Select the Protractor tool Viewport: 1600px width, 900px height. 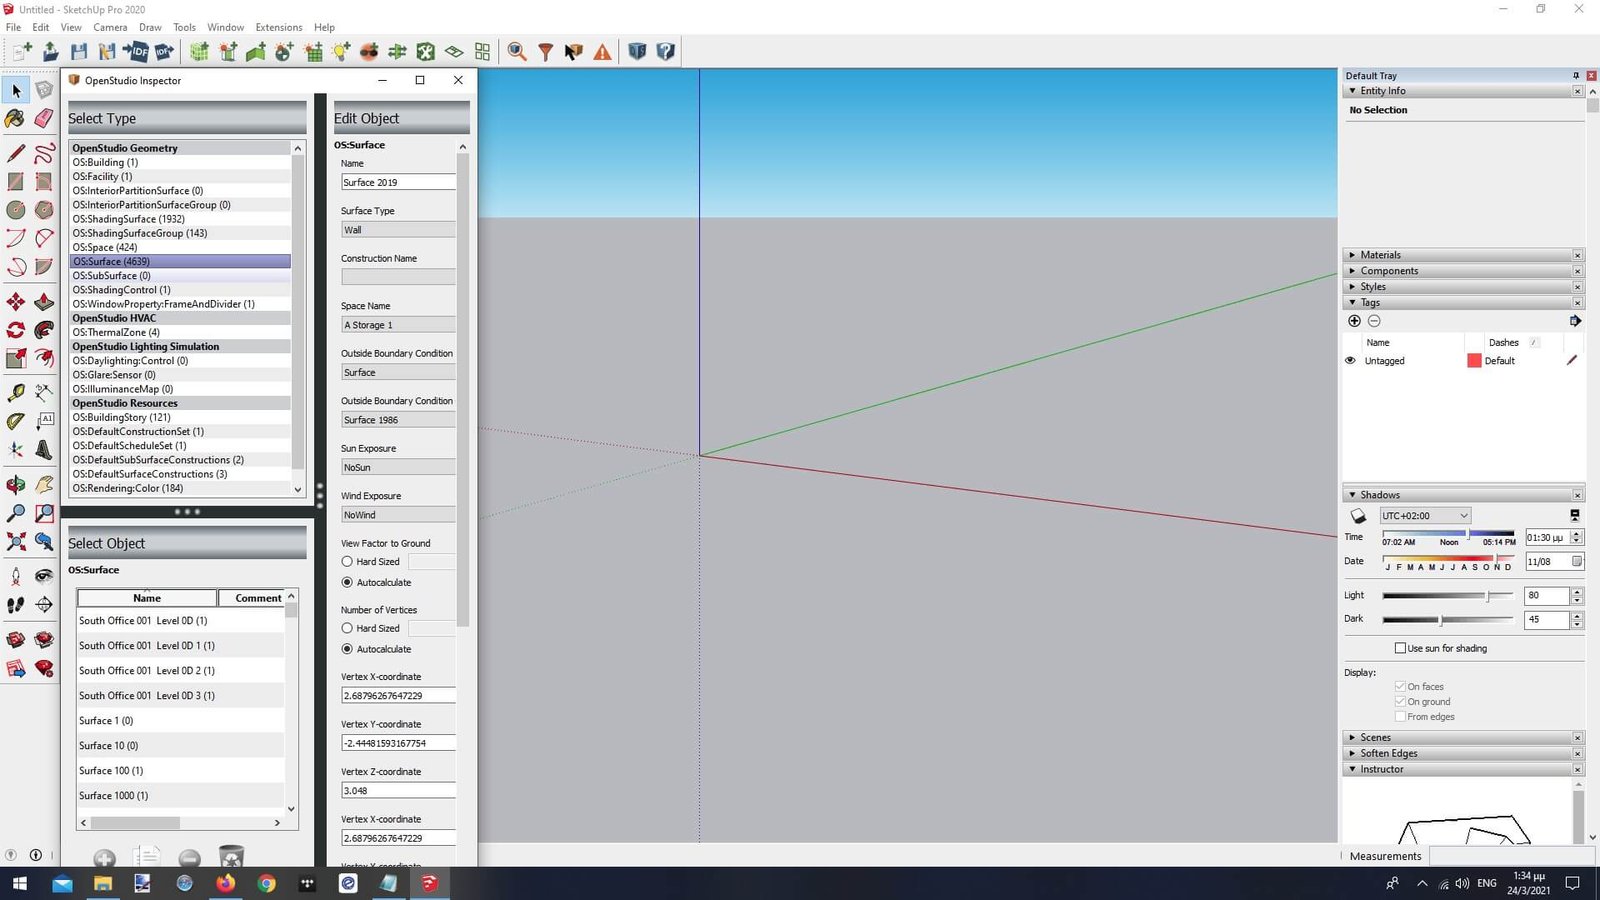pyautogui.click(x=16, y=421)
